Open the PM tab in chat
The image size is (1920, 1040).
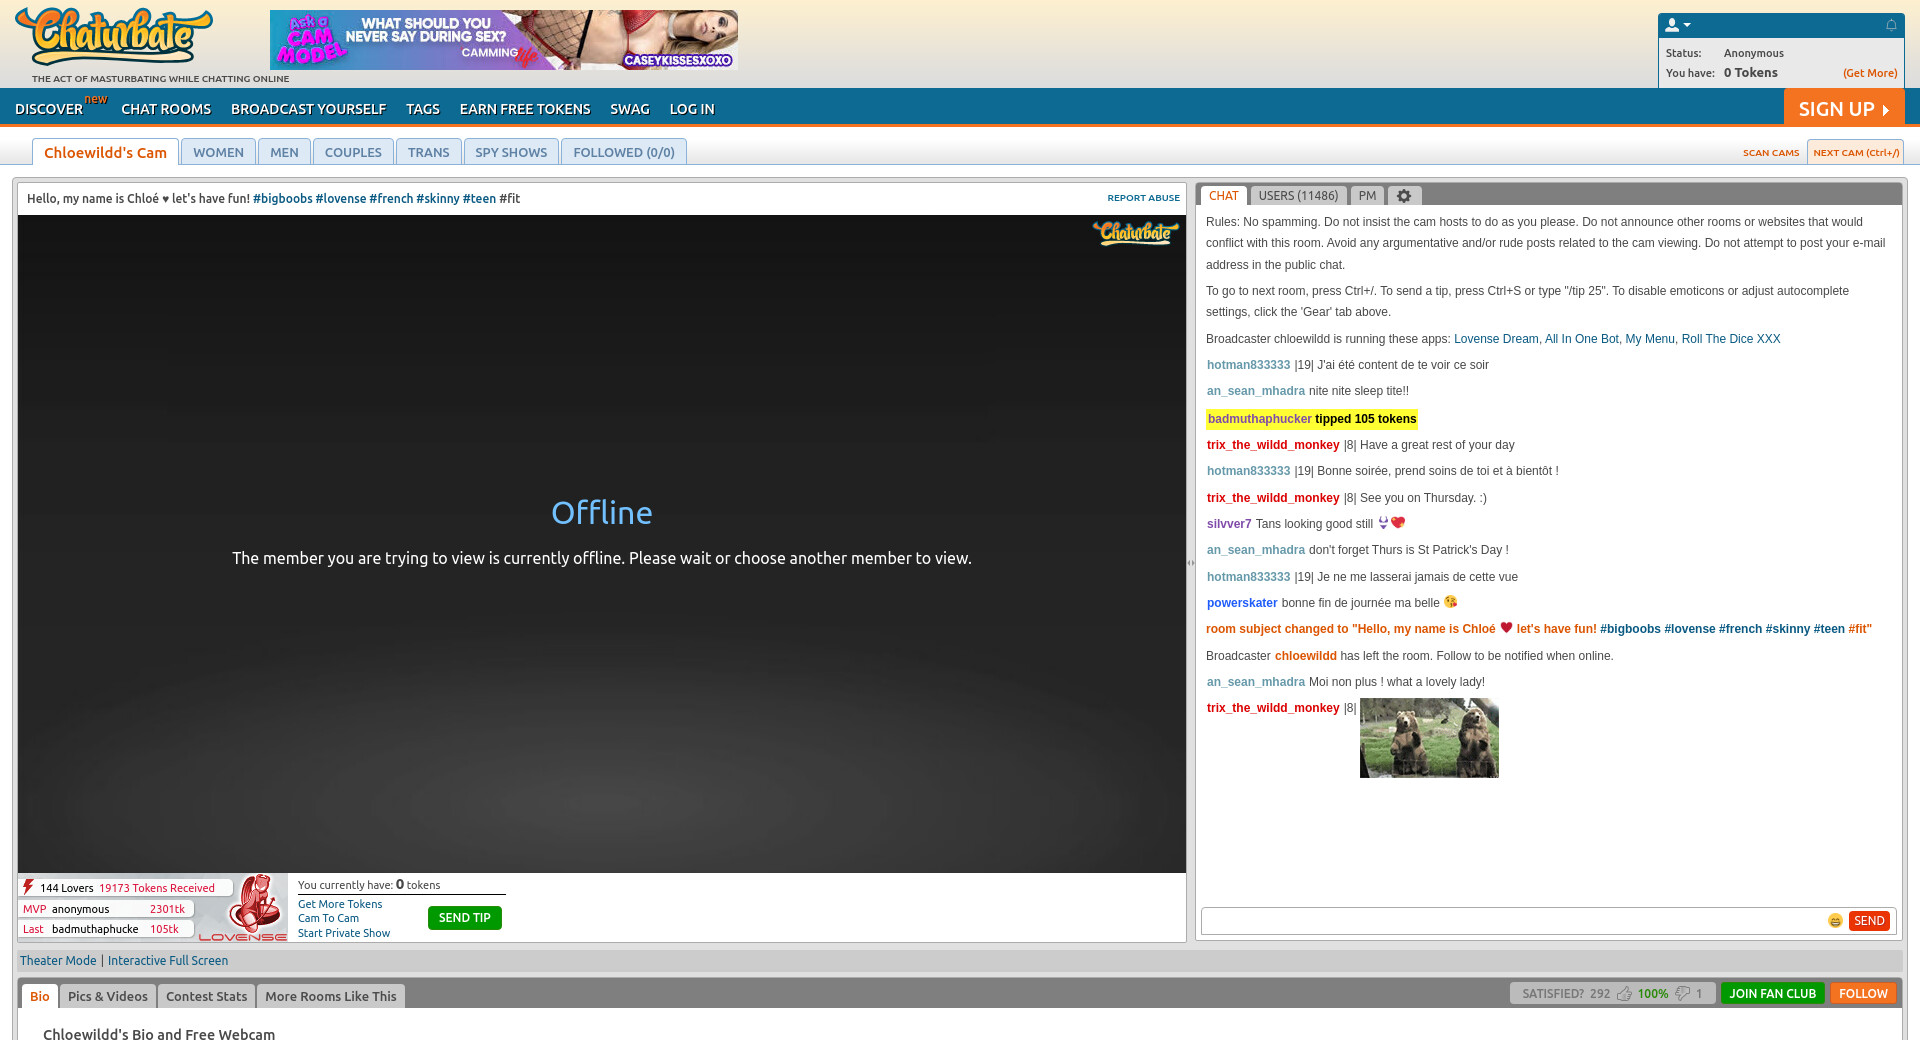[1367, 196]
